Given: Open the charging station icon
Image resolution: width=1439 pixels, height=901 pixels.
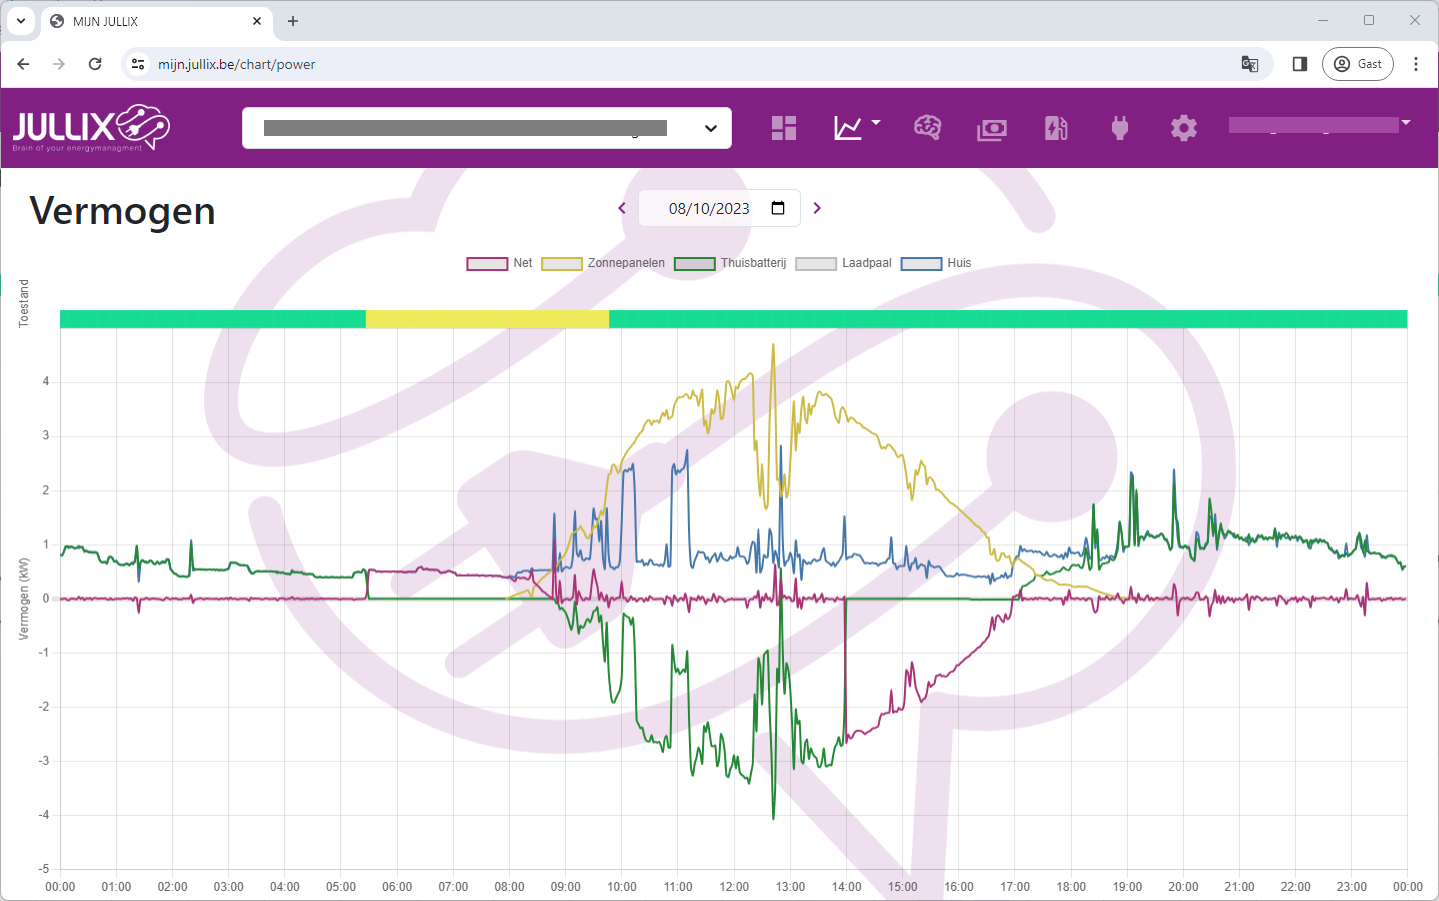Looking at the screenshot, I should [x=1056, y=128].
